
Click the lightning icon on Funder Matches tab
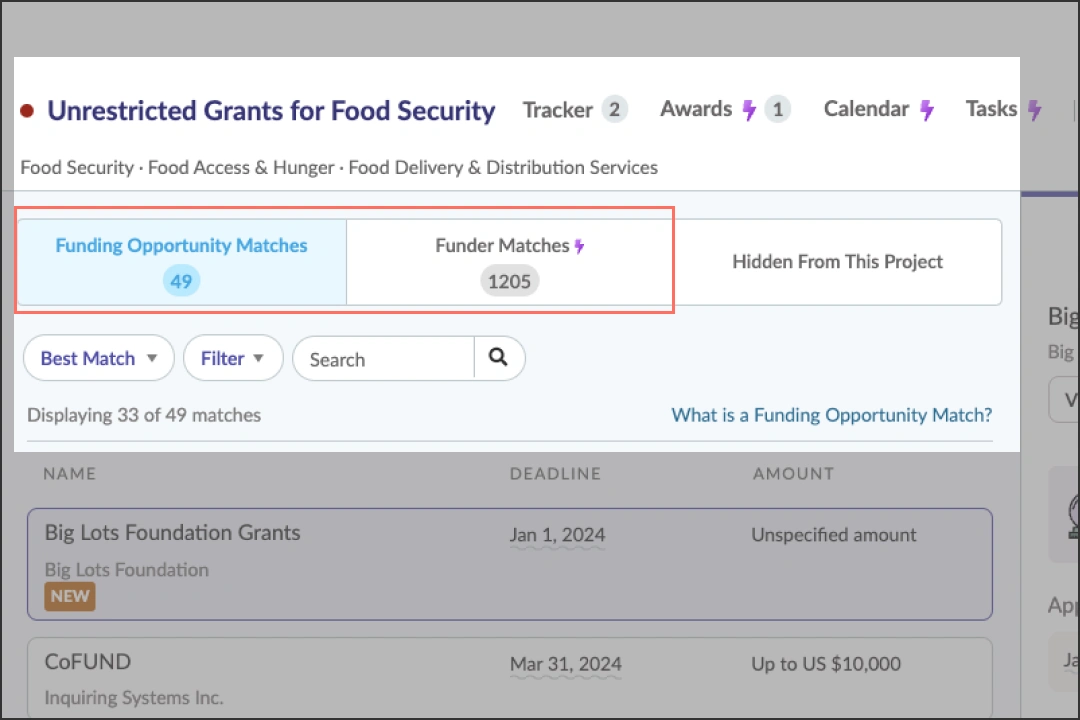point(580,245)
